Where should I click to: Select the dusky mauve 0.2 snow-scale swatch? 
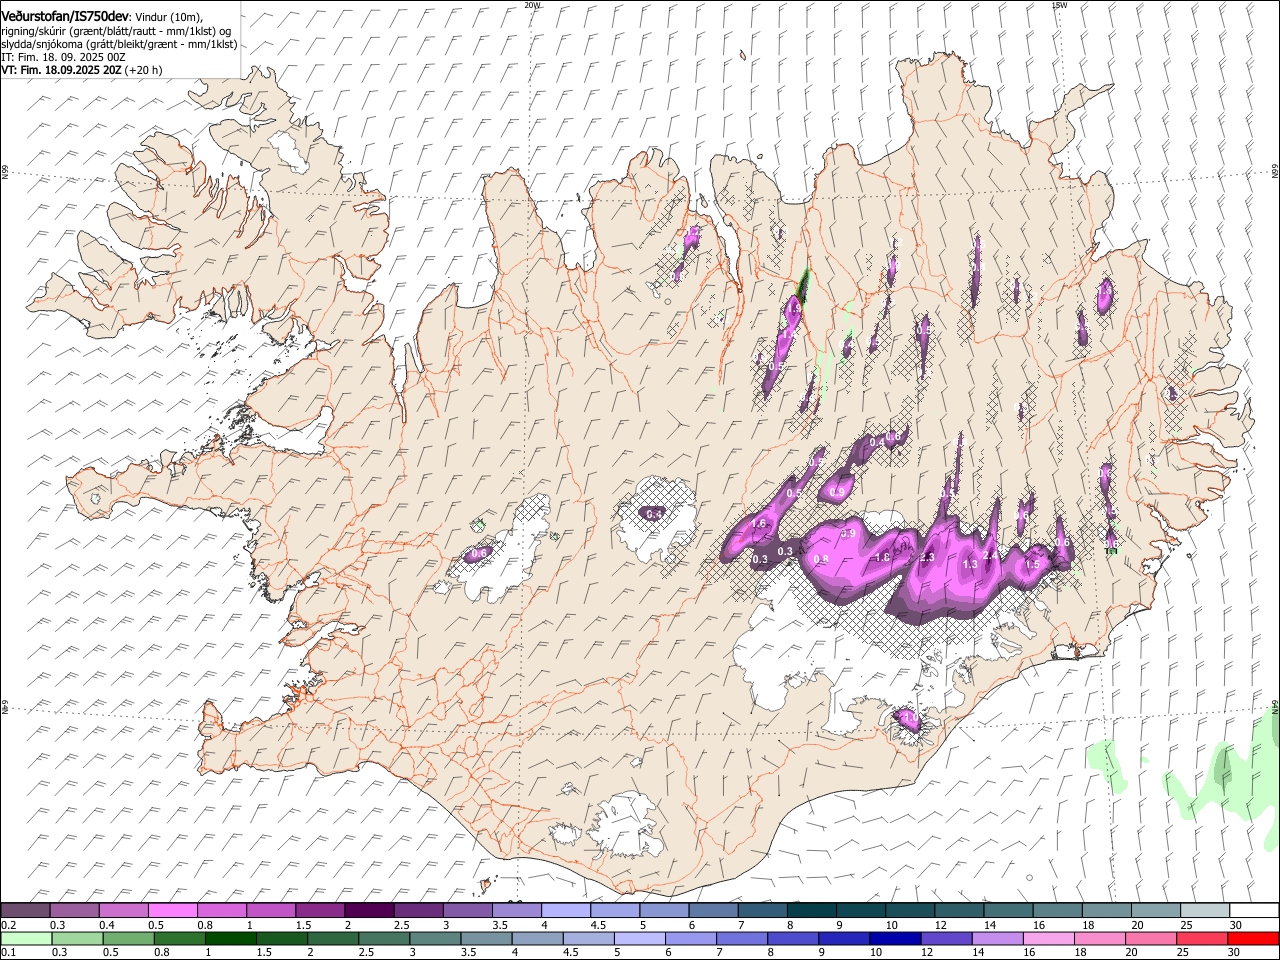(25, 911)
